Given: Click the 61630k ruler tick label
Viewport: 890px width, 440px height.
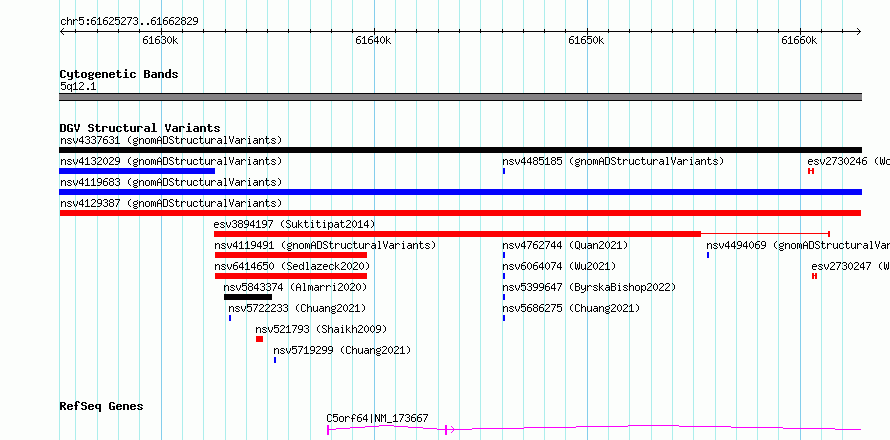Looking at the screenshot, I should [161, 40].
